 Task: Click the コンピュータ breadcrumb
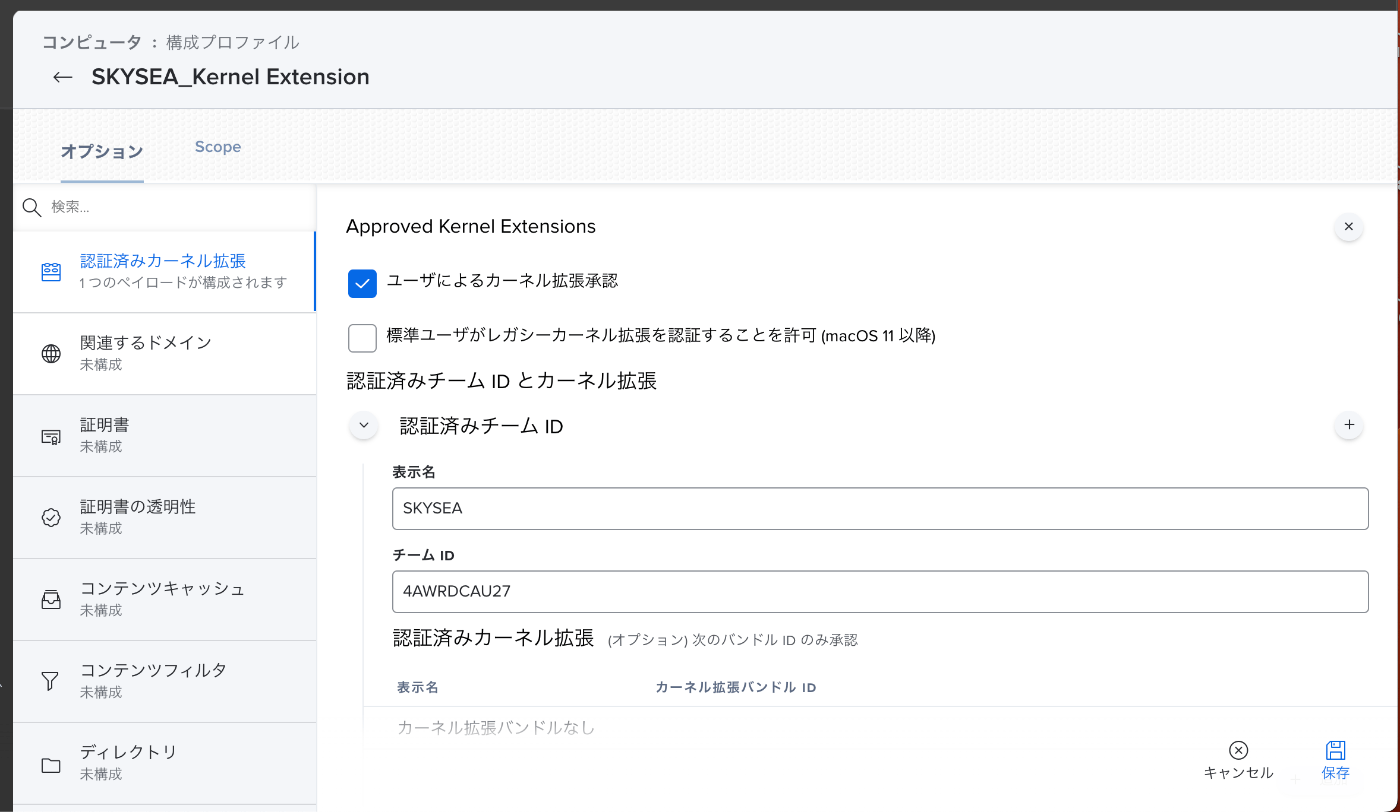click(92, 42)
